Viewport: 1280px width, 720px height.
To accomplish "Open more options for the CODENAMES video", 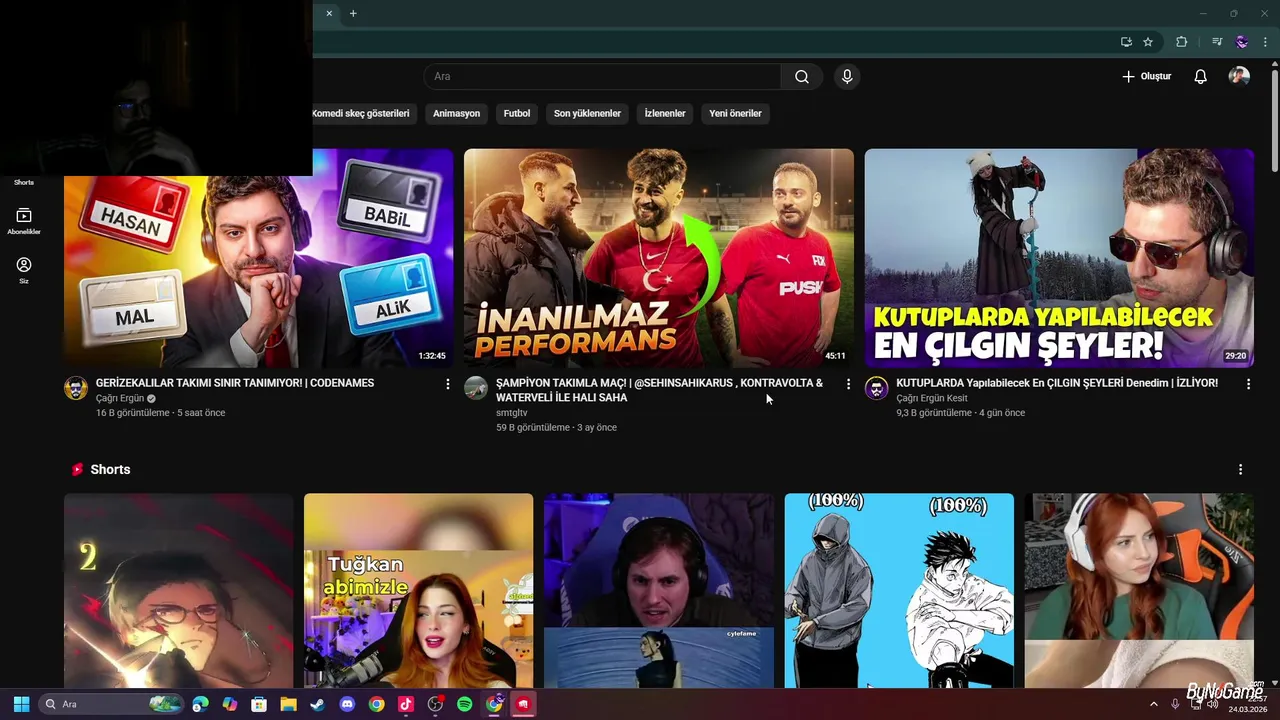I will click(447, 384).
